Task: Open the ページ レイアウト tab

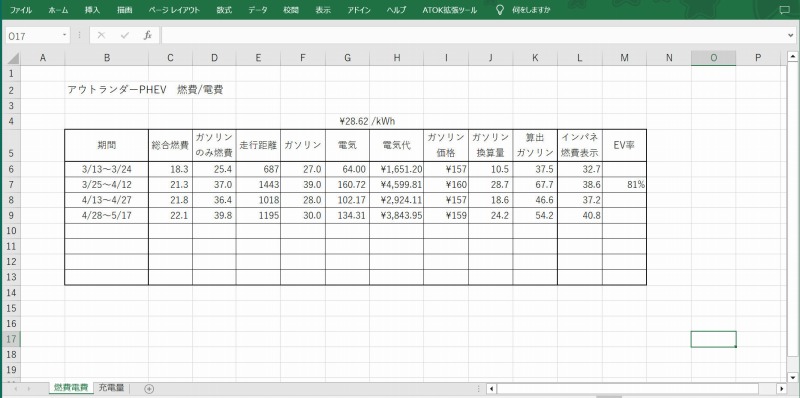Action: click(174, 10)
